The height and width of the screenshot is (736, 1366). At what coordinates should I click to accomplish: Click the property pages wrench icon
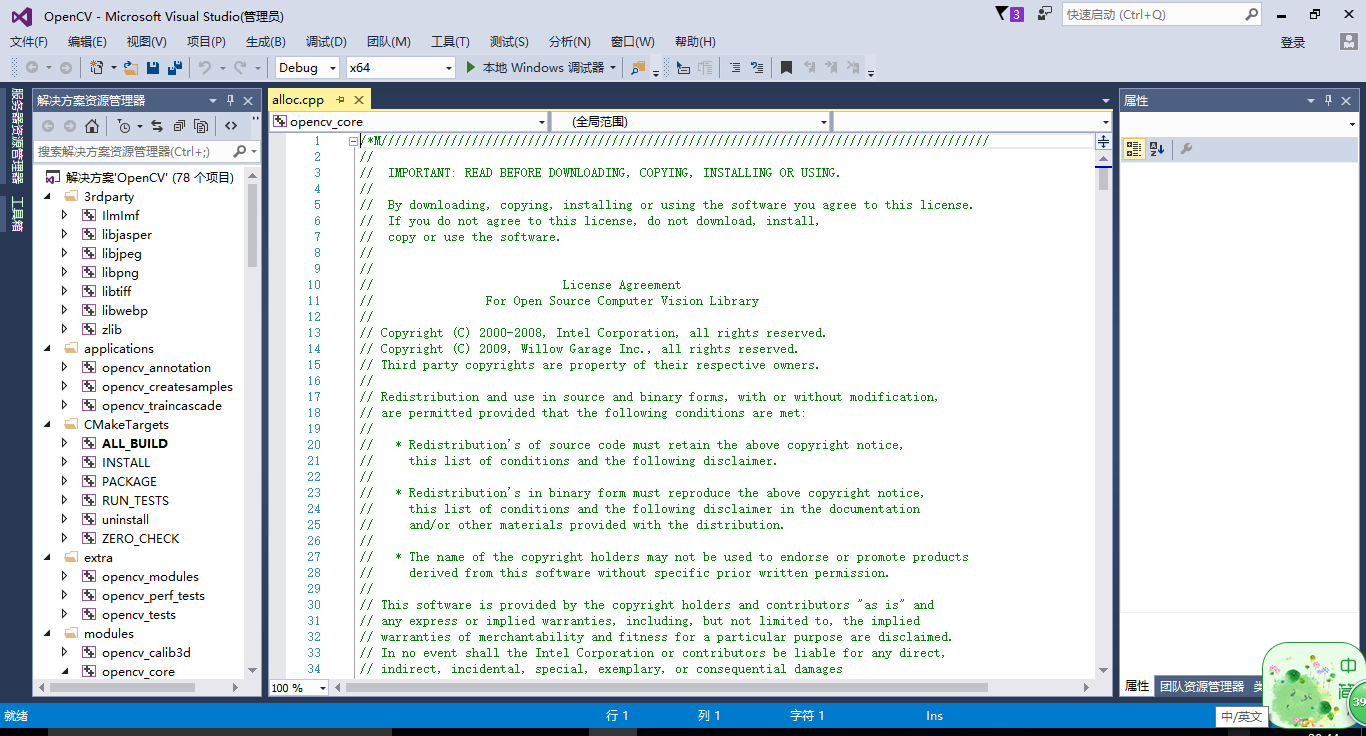[x=1186, y=149]
